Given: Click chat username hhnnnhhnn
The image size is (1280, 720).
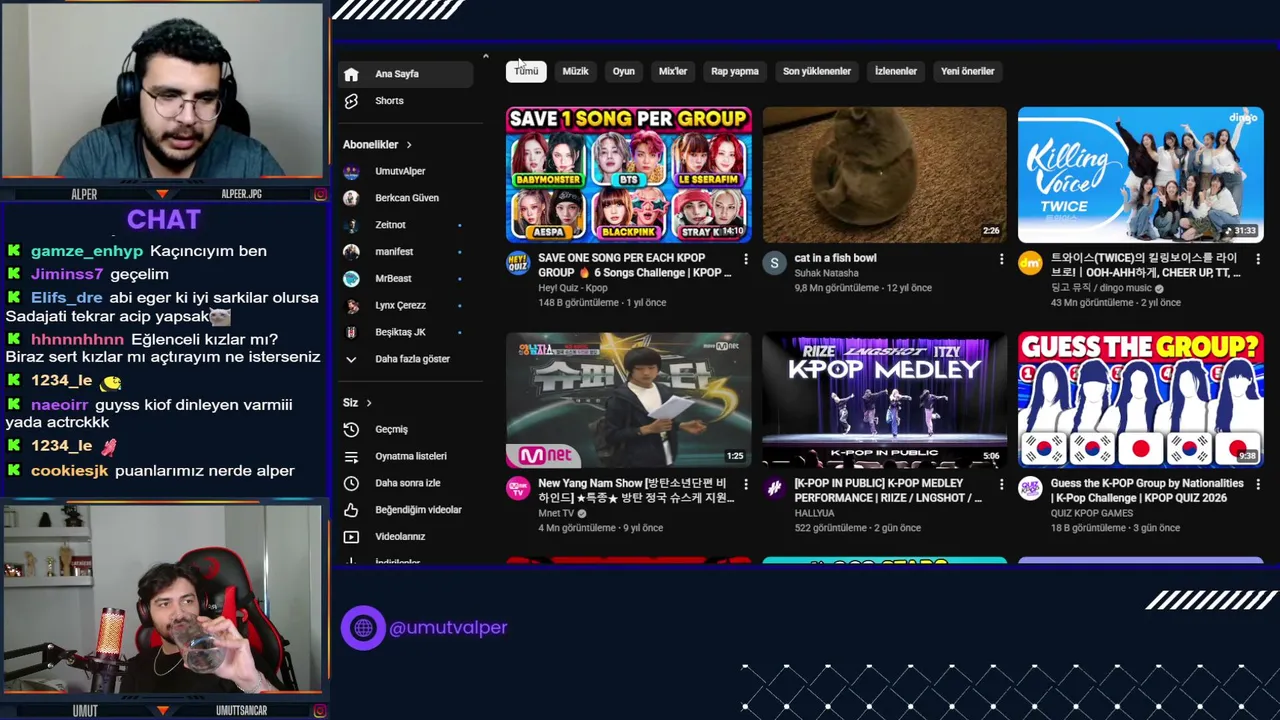Looking at the screenshot, I should (77, 339).
